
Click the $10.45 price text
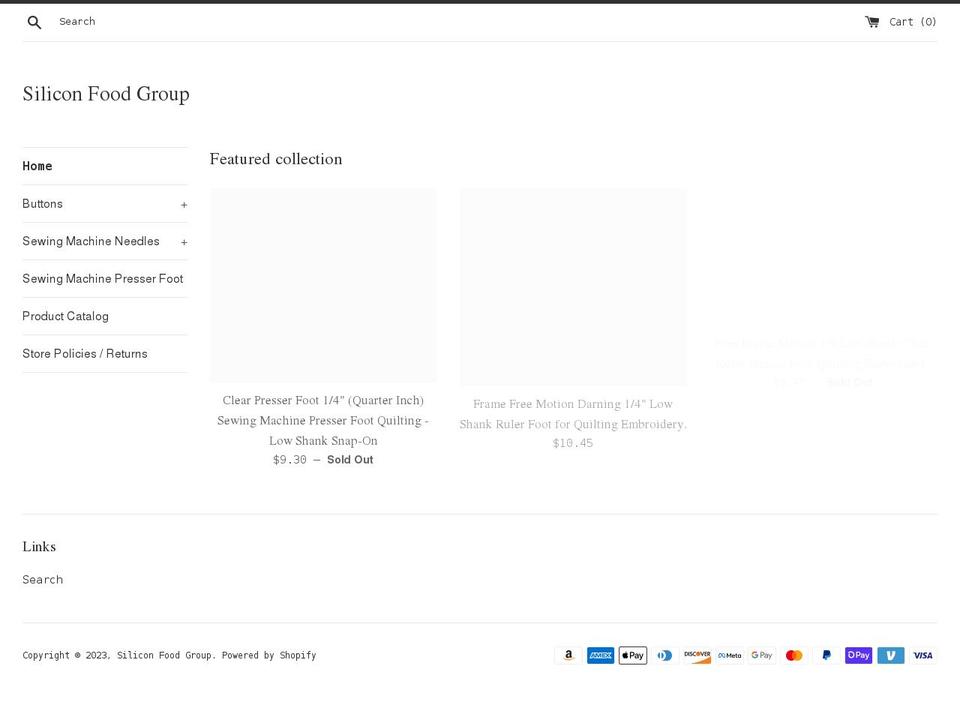tap(573, 443)
